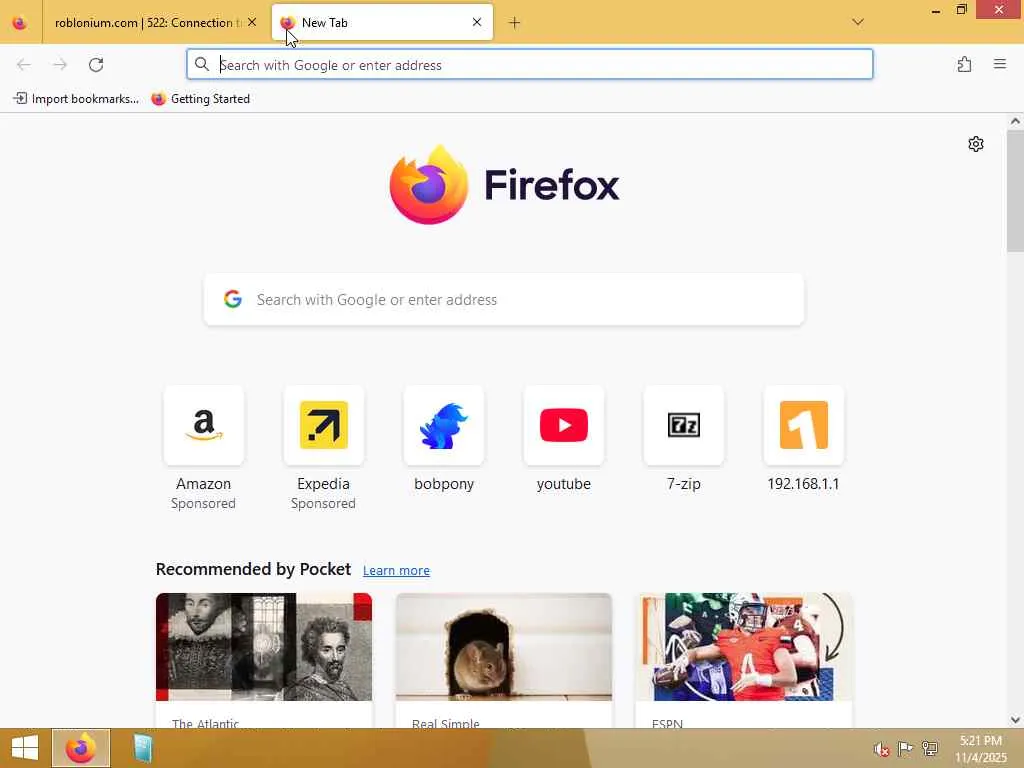Select the New Tab tab
This screenshot has height=768, width=1024.
point(382,23)
